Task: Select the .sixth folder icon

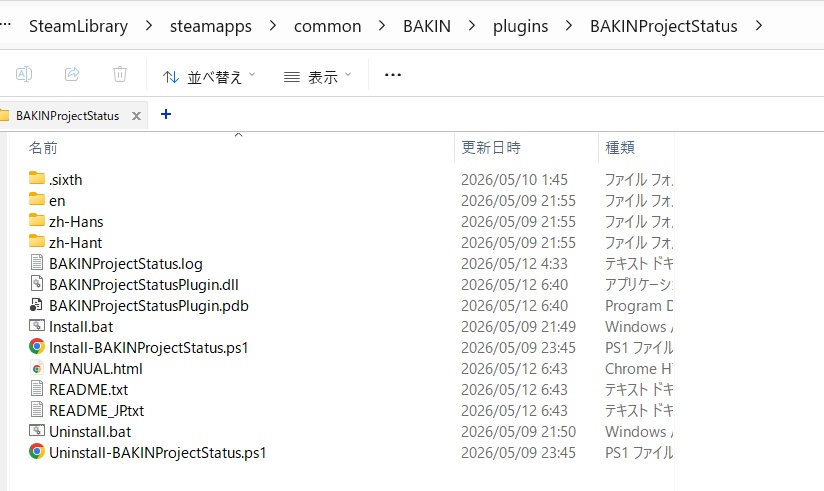Action: point(37,178)
